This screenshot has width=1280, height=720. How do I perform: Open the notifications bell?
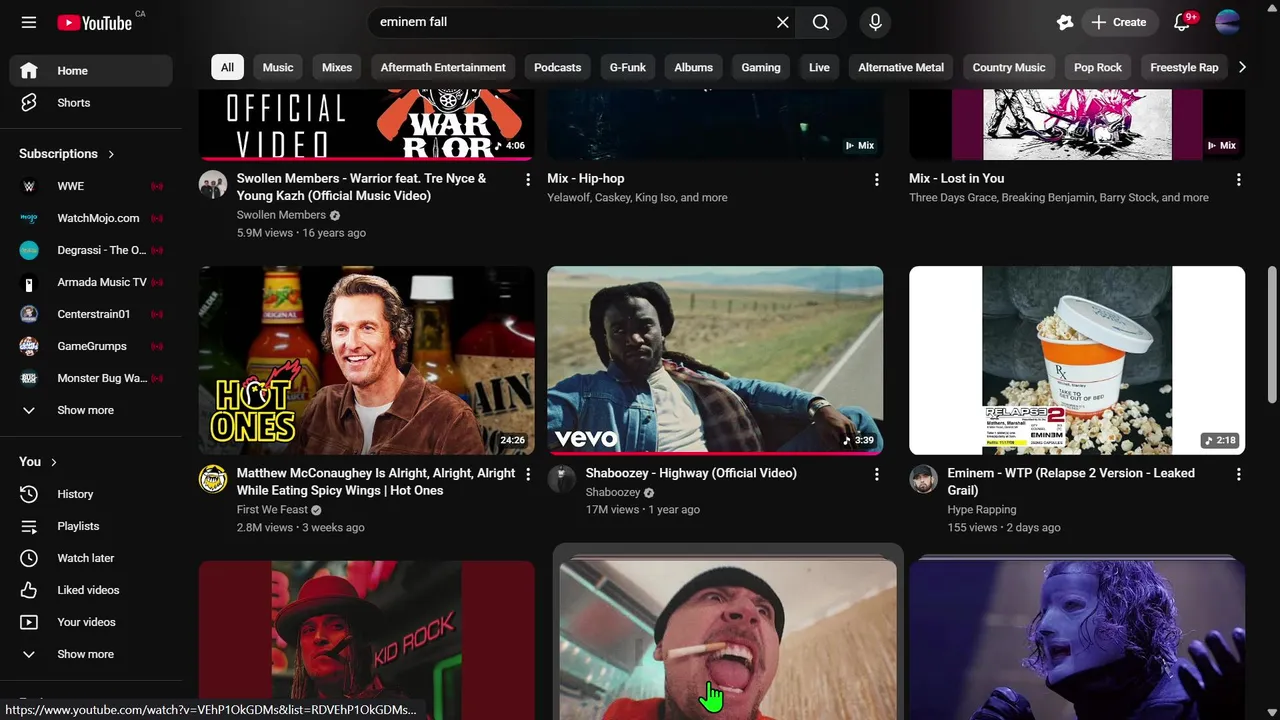[x=1182, y=22]
